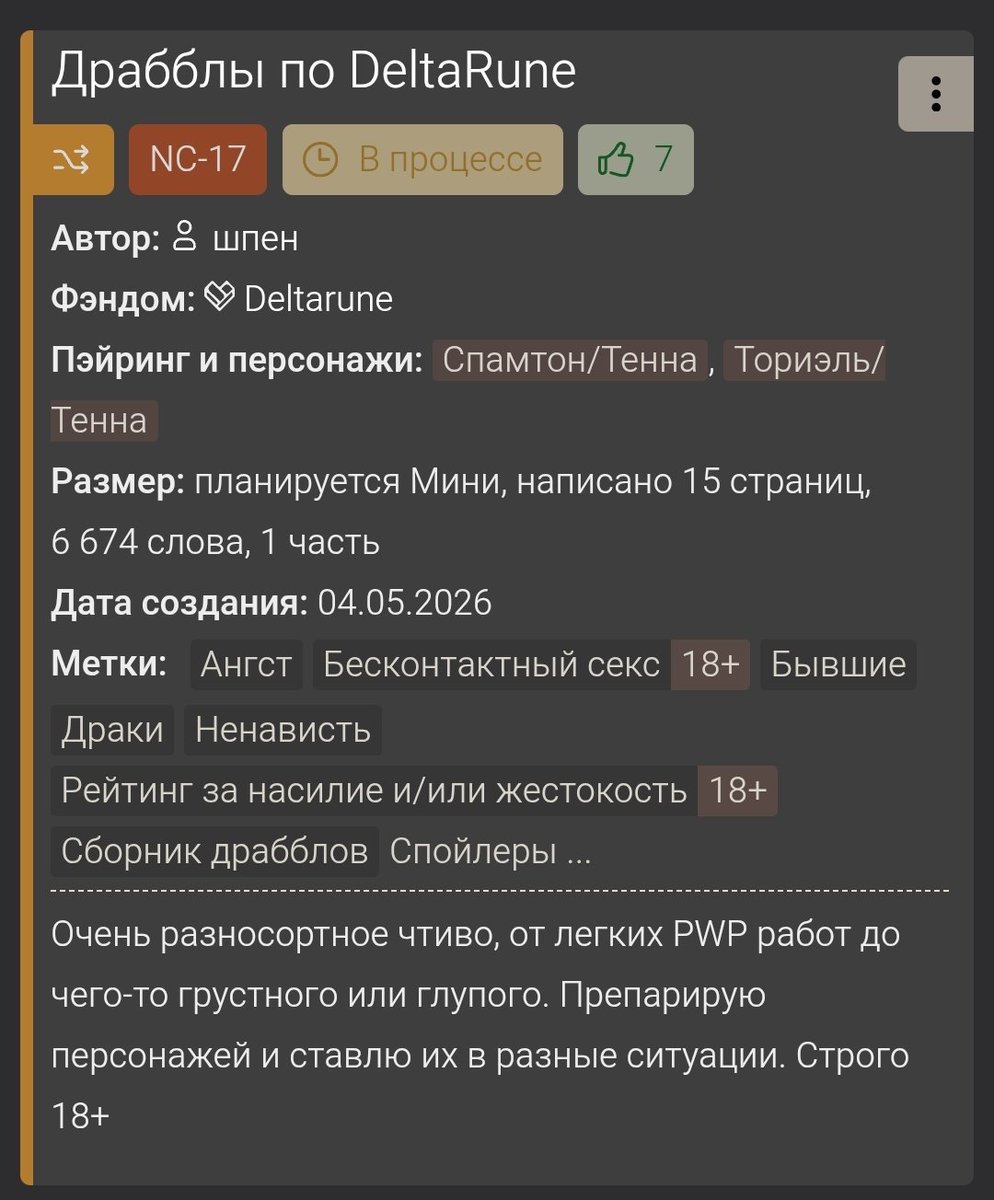Click the 'Пэйринг и персонажи:' label
This screenshot has width=994, height=1200.
pyautogui.click(x=237, y=360)
